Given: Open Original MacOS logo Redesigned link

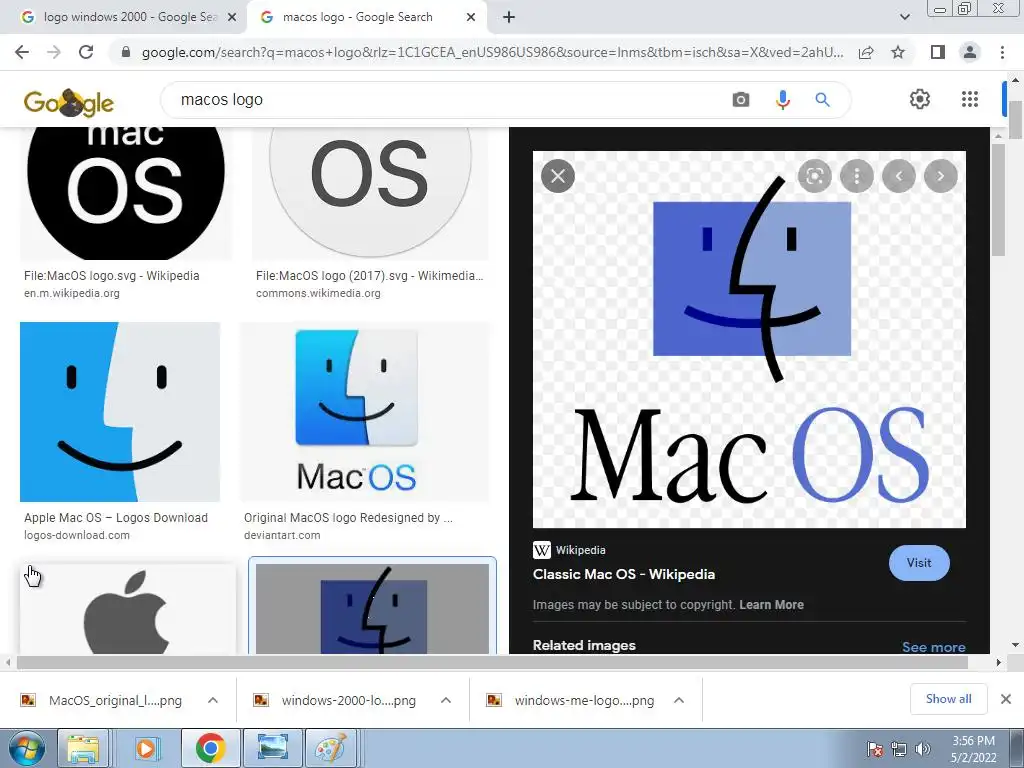Looking at the screenshot, I should 348,518.
